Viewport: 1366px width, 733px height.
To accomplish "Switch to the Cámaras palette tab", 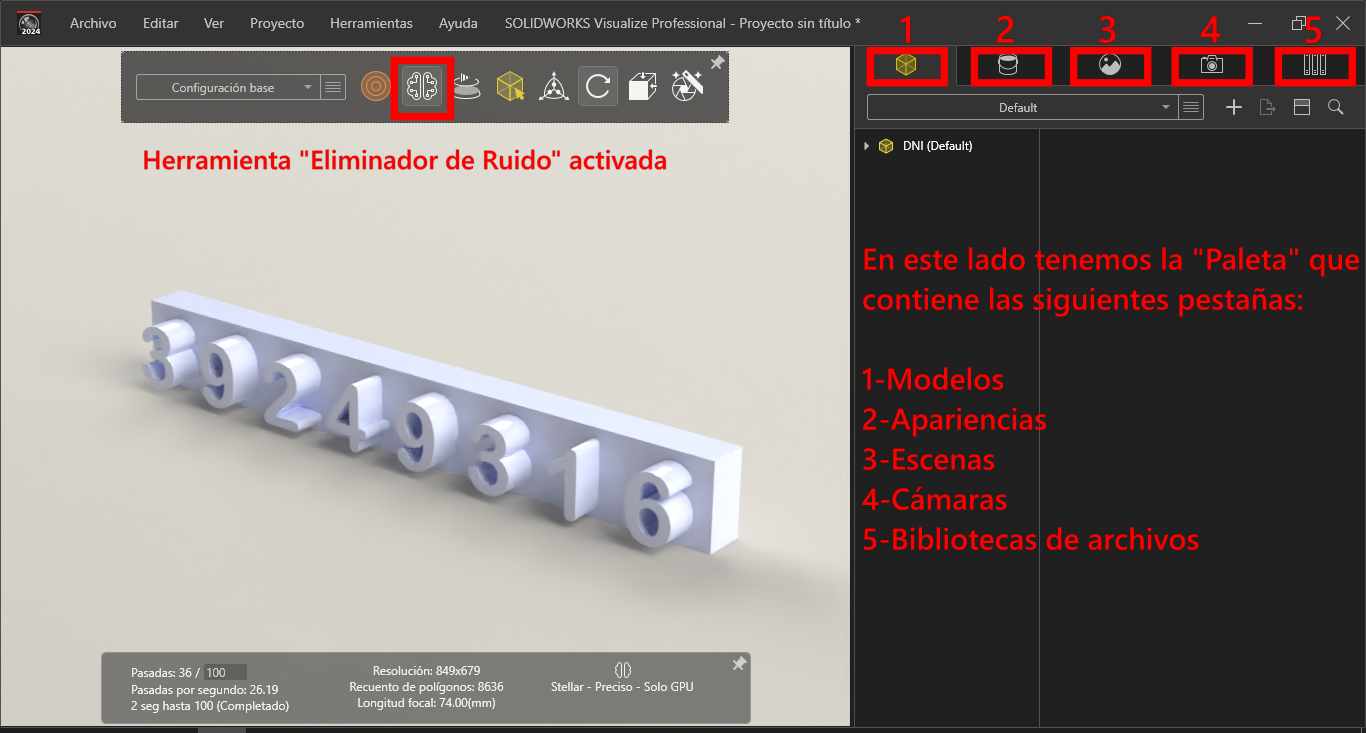I will 1211,66.
